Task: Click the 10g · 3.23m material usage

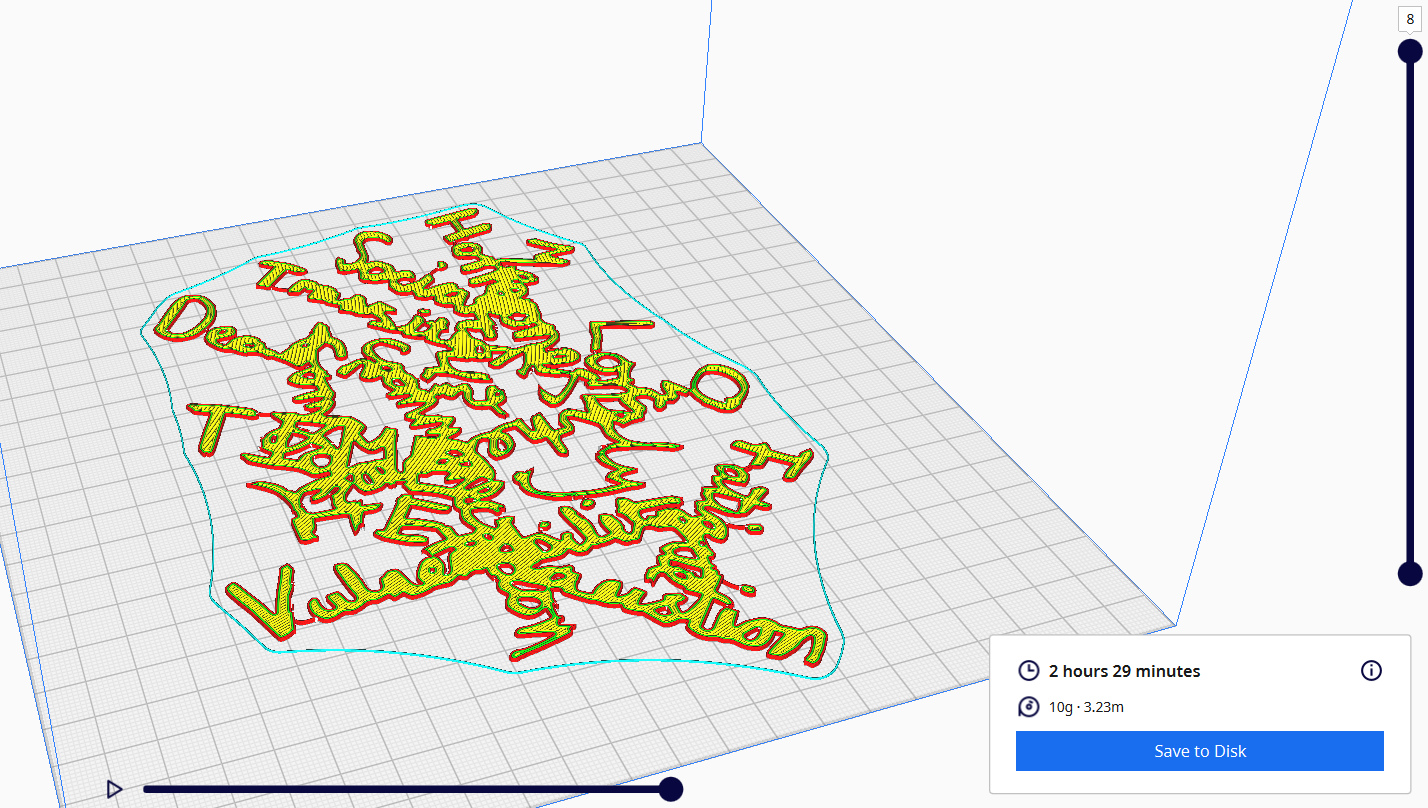Action: click(x=1086, y=707)
